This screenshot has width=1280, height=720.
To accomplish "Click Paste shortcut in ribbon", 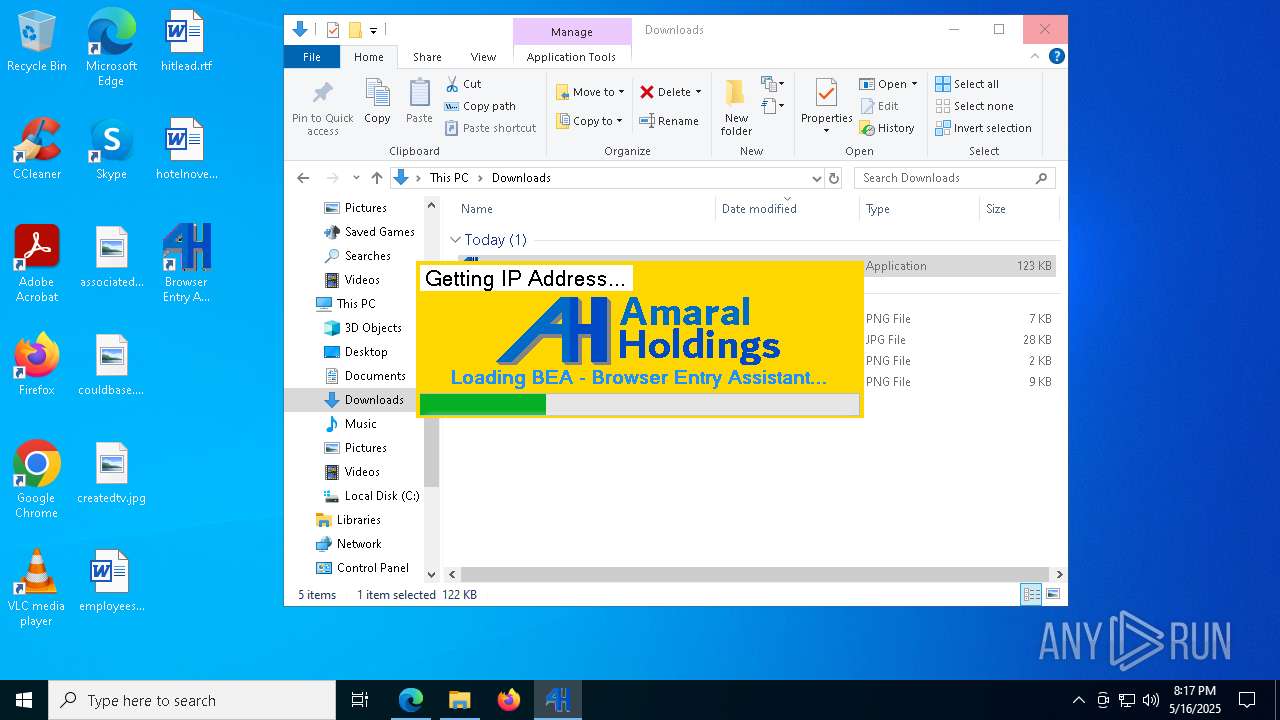I will click(491, 128).
